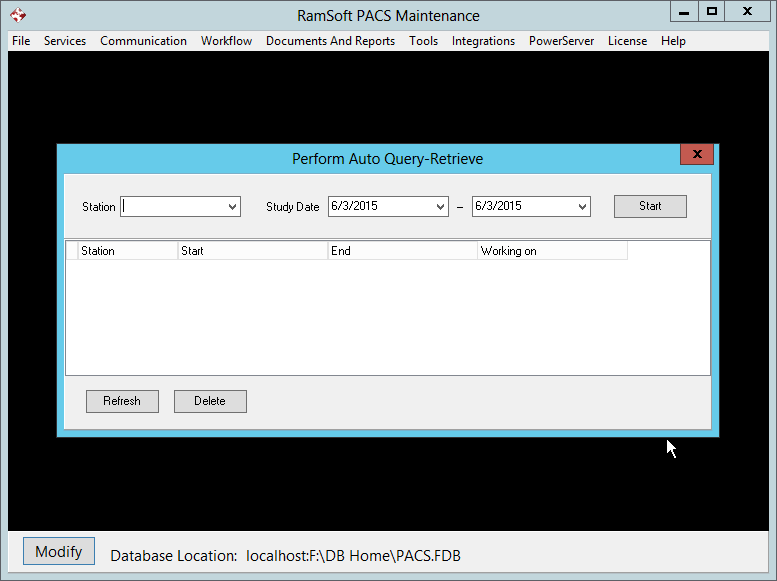Expand the Study Date start dropdown
The image size is (777, 581).
click(441, 207)
